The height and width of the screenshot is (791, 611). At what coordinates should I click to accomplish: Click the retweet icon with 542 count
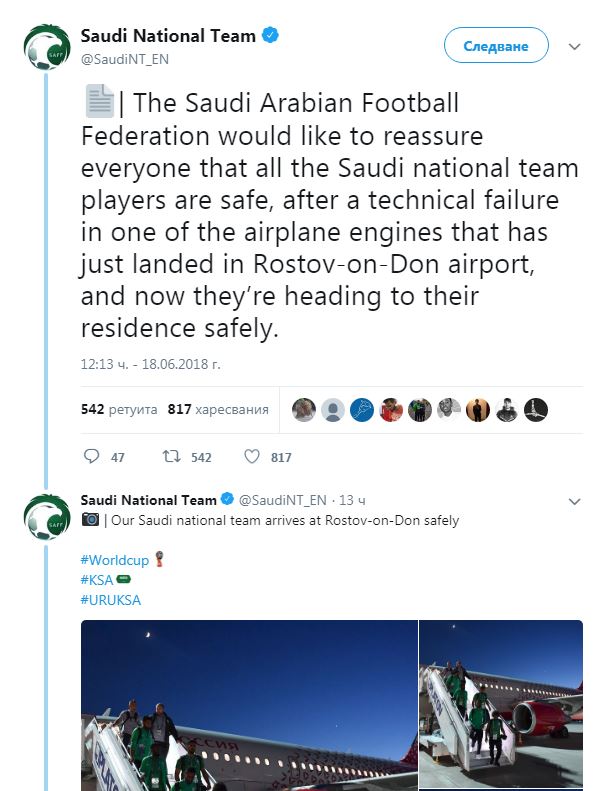point(172,456)
